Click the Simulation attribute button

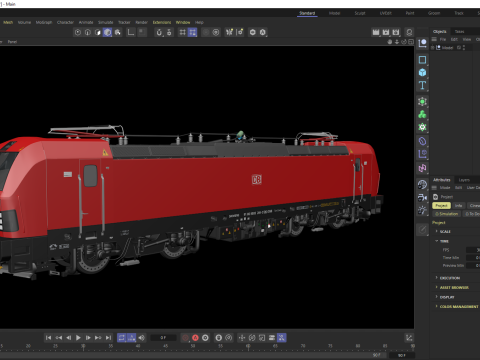coord(447,214)
